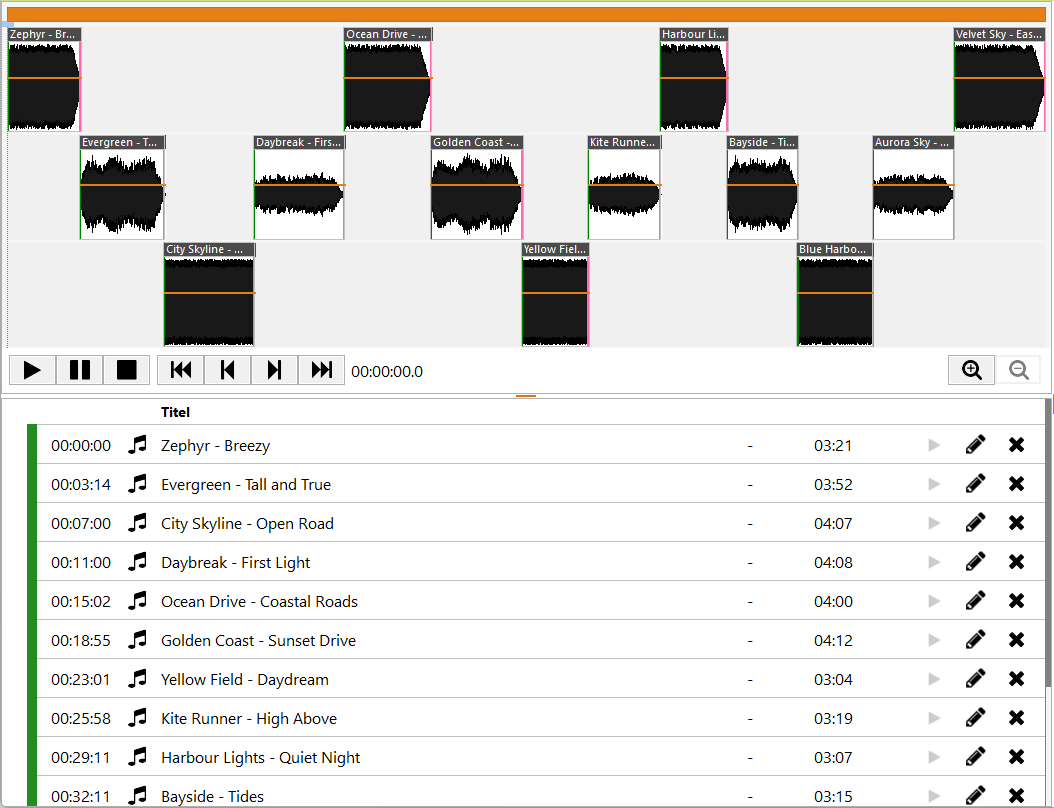Edit the City Skyline - Open Road entry
The image size is (1054, 808).
click(975, 523)
